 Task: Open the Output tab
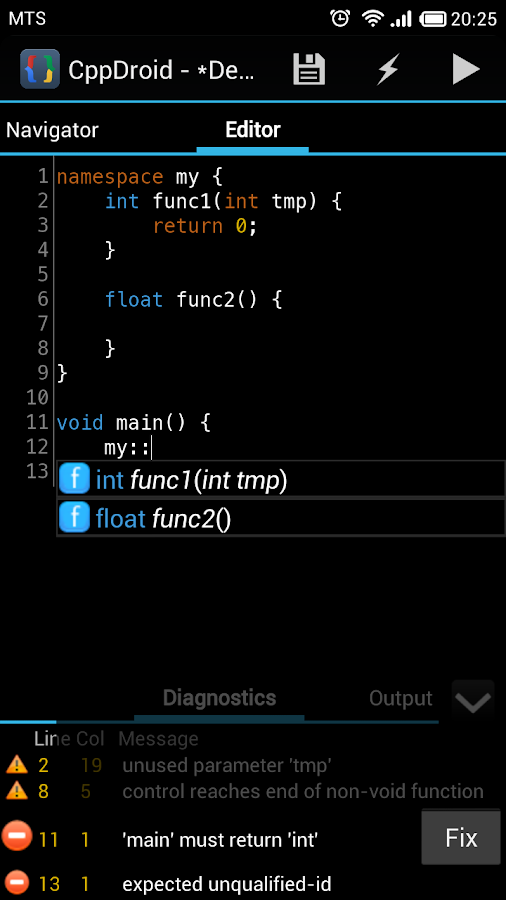(400, 699)
